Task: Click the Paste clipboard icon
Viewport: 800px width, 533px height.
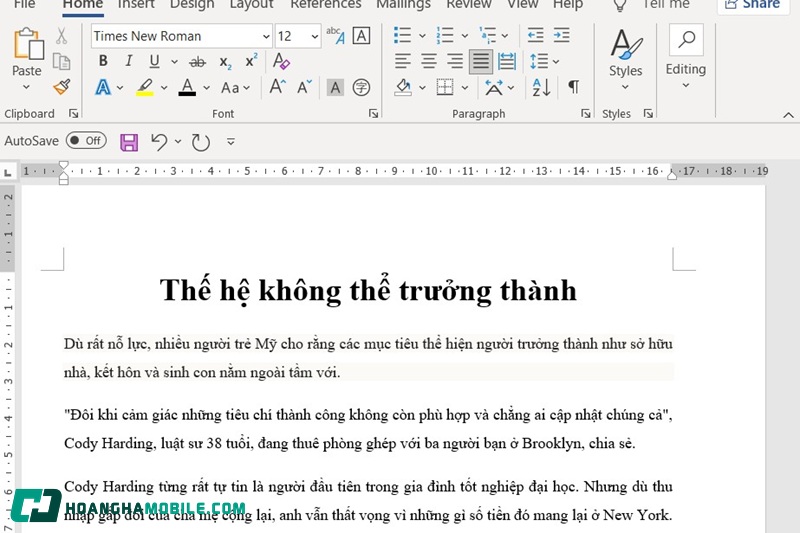Action: [28, 45]
